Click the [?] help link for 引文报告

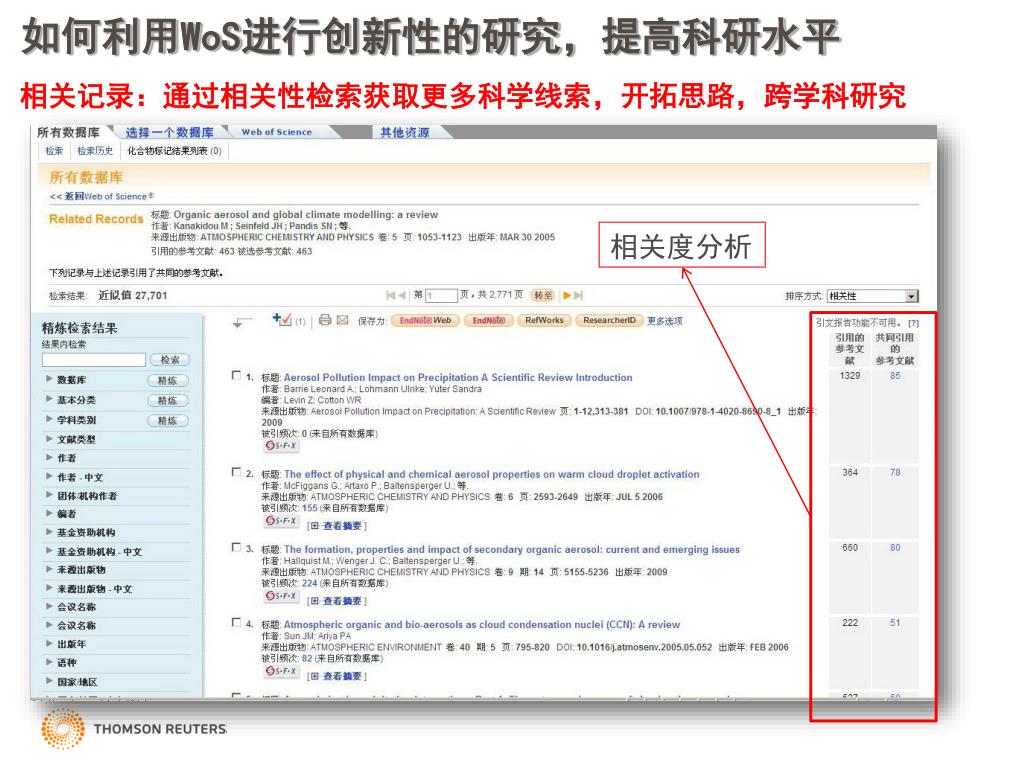pos(913,323)
